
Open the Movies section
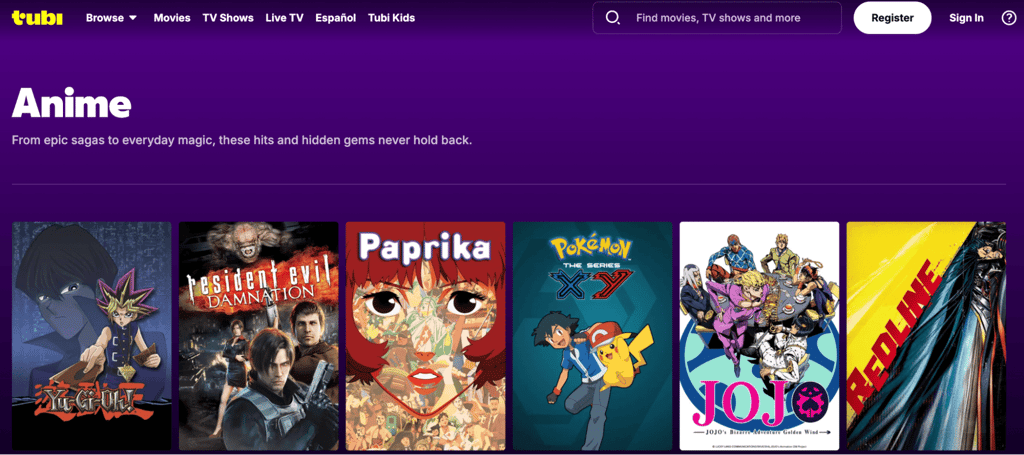tap(172, 18)
